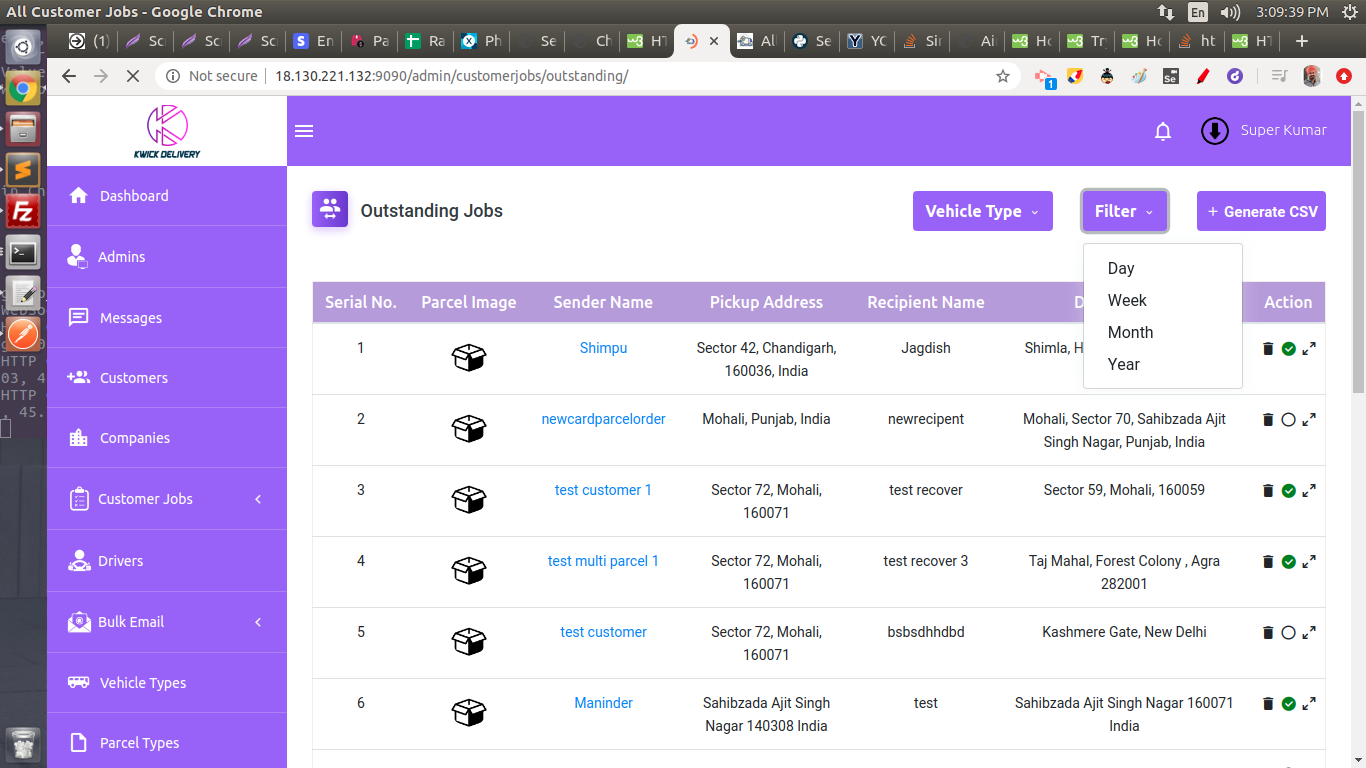The width and height of the screenshot is (1366, 768).
Task: Toggle the hamburger sidebar menu icon
Action: [304, 131]
